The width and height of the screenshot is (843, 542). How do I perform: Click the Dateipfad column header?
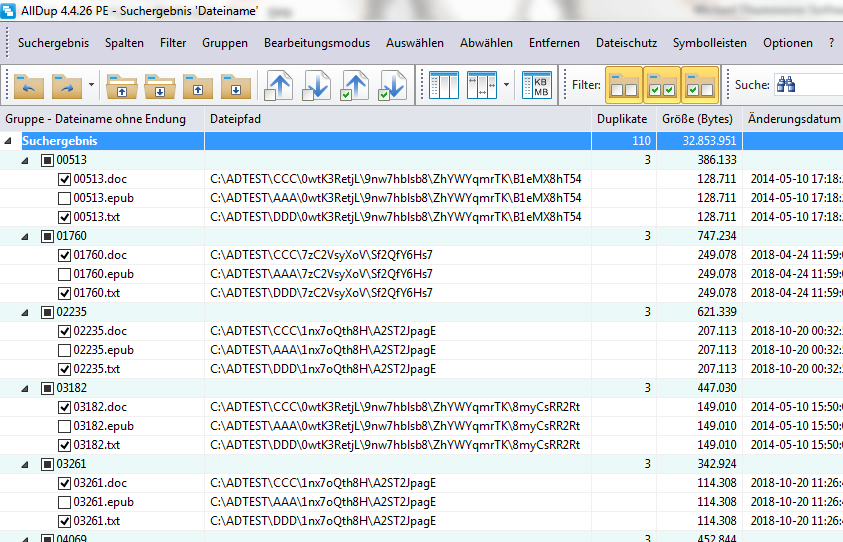[x=235, y=119]
